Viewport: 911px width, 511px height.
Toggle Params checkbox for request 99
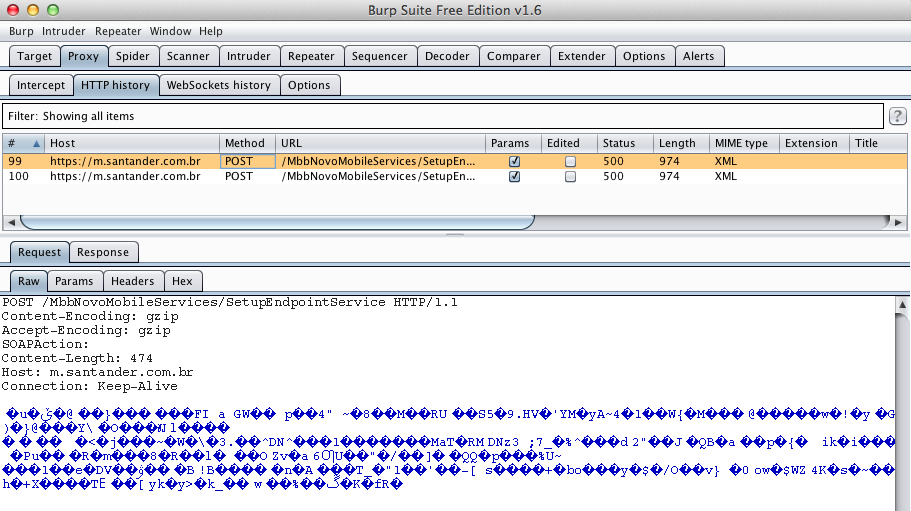pos(514,161)
